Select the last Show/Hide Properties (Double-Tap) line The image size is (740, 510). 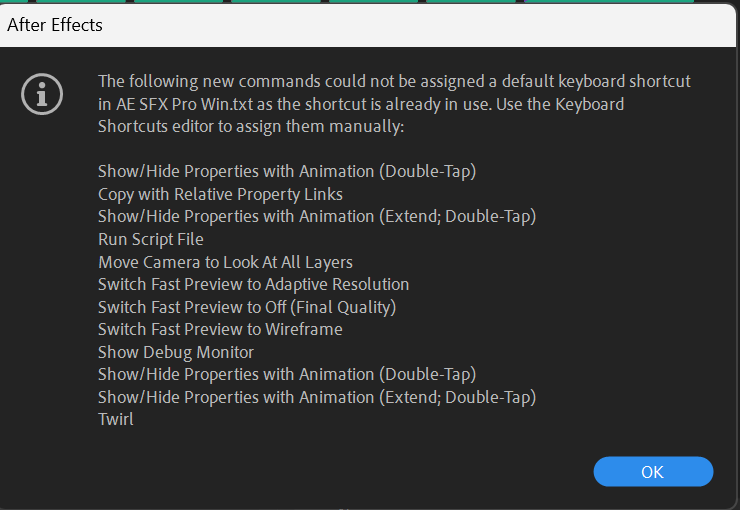(287, 375)
